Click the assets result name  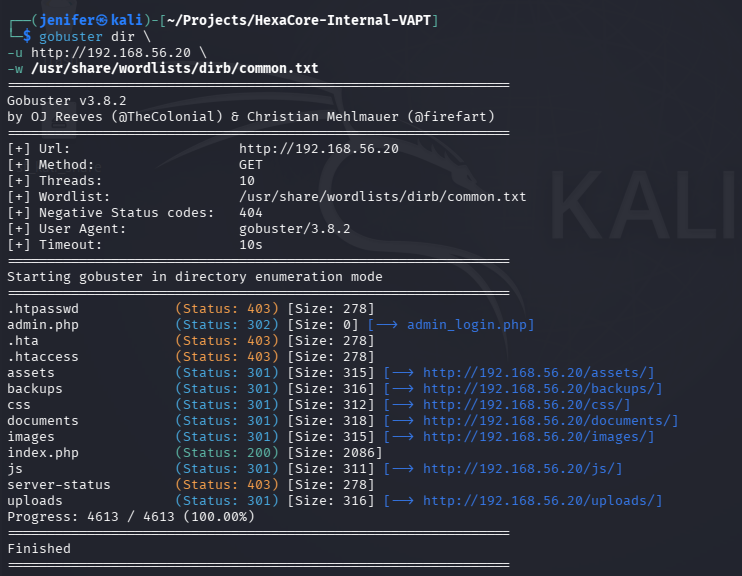[31, 372]
